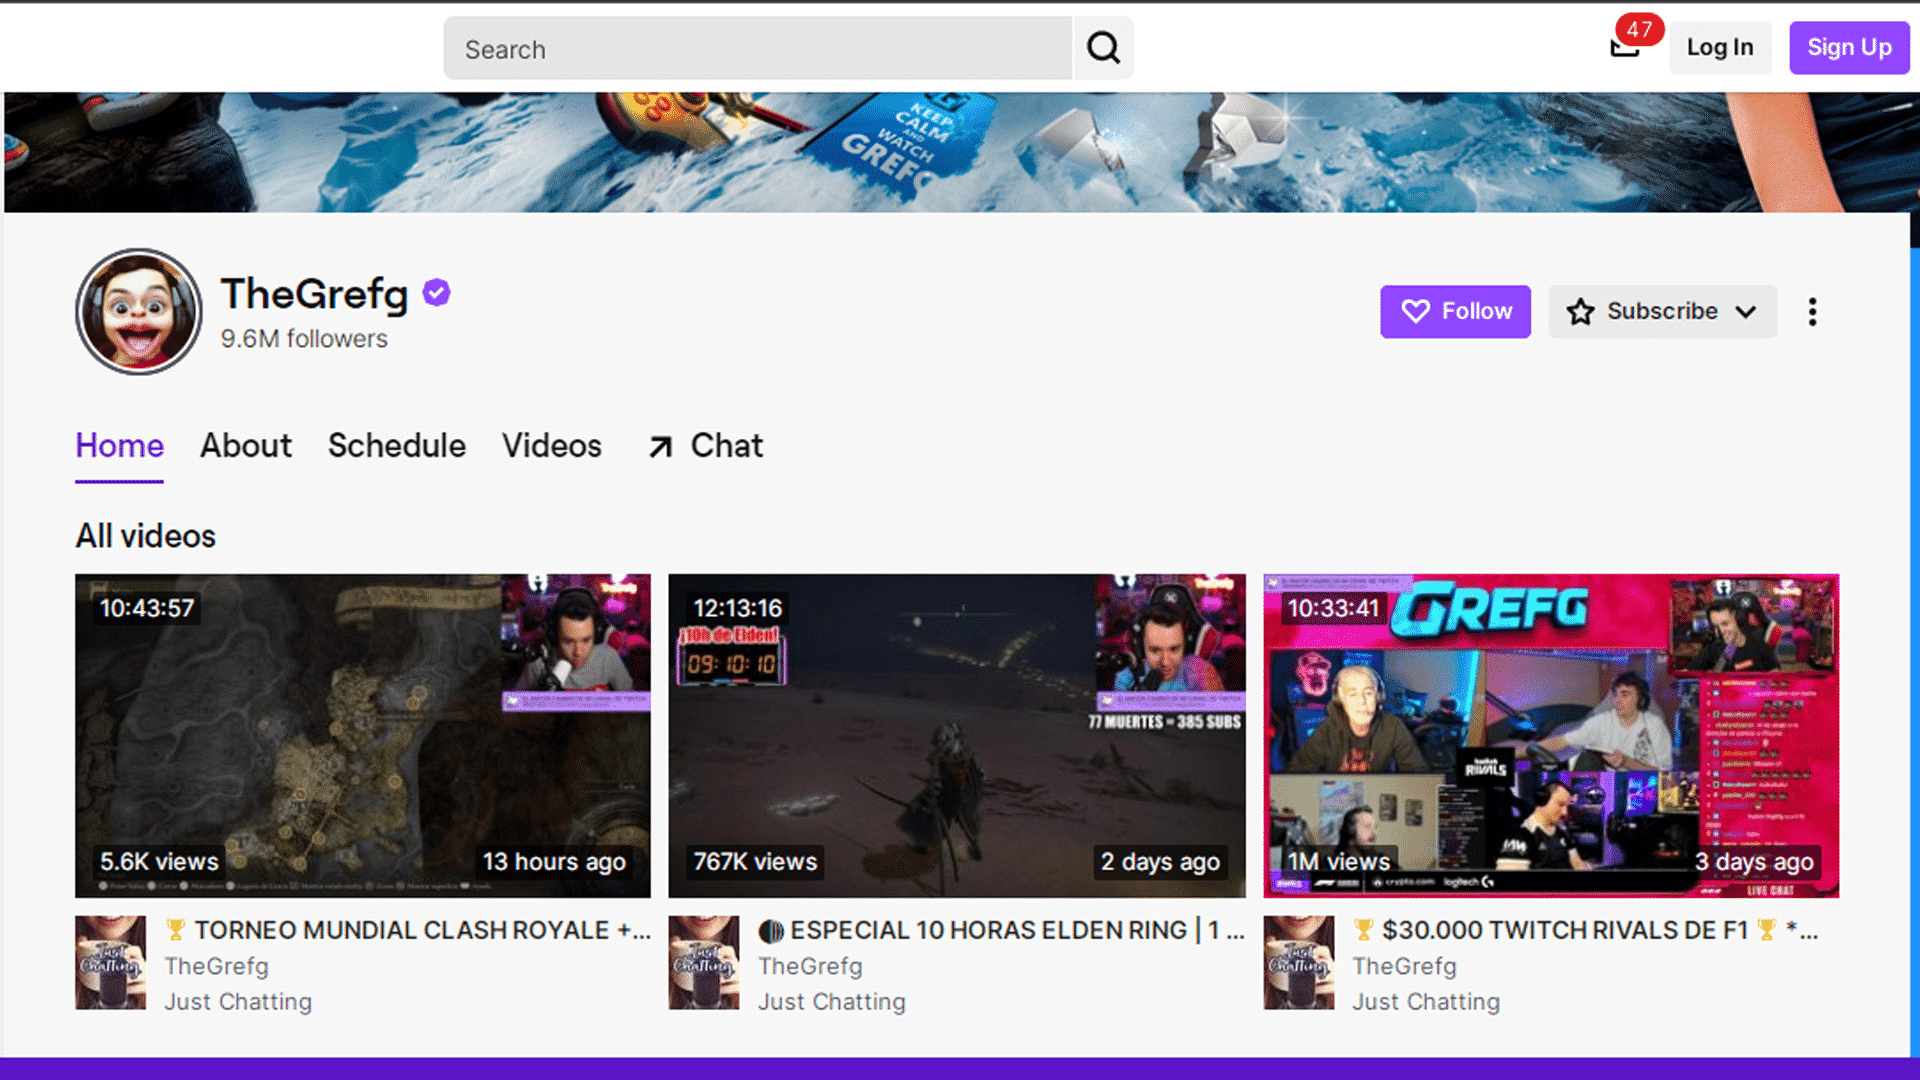Image resolution: width=1920 pixels, height=1080 pixels.
Task: Open the three-dot channel options menu
Action: (1812, 311)
